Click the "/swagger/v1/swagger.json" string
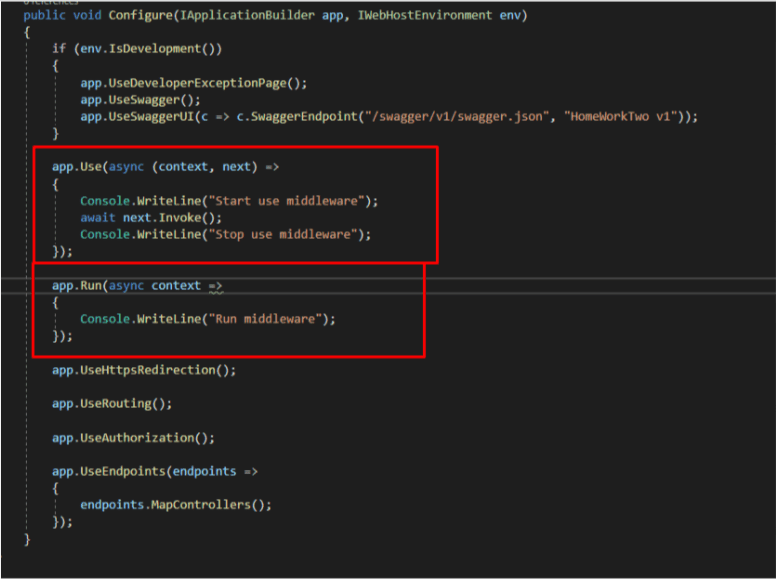 [457, 116]
